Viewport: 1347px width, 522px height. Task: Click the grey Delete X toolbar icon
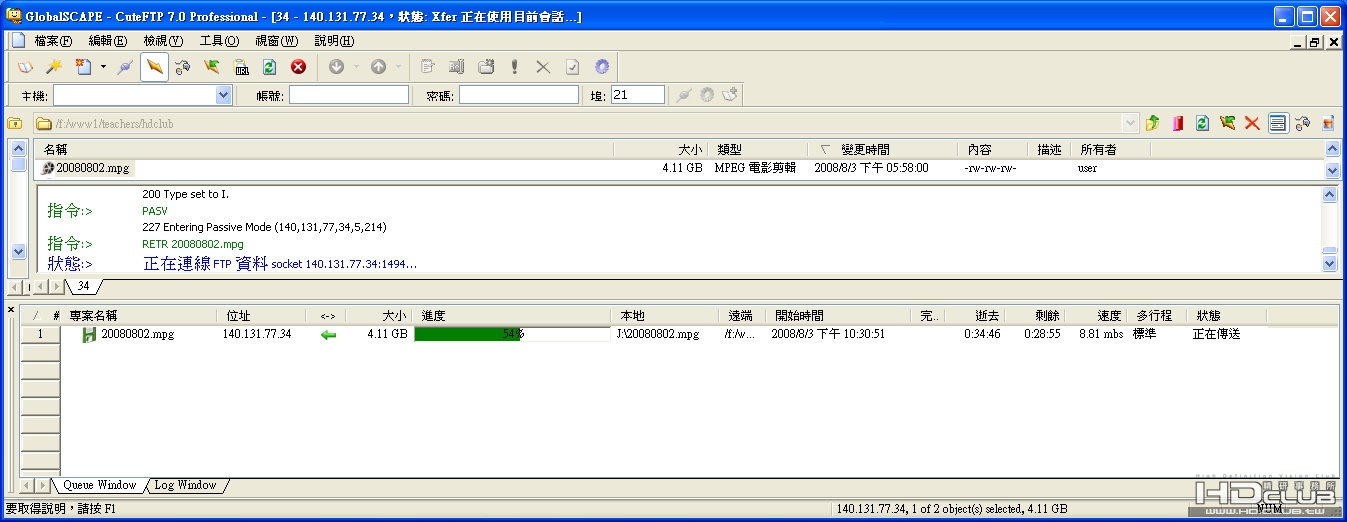[543, 67]
